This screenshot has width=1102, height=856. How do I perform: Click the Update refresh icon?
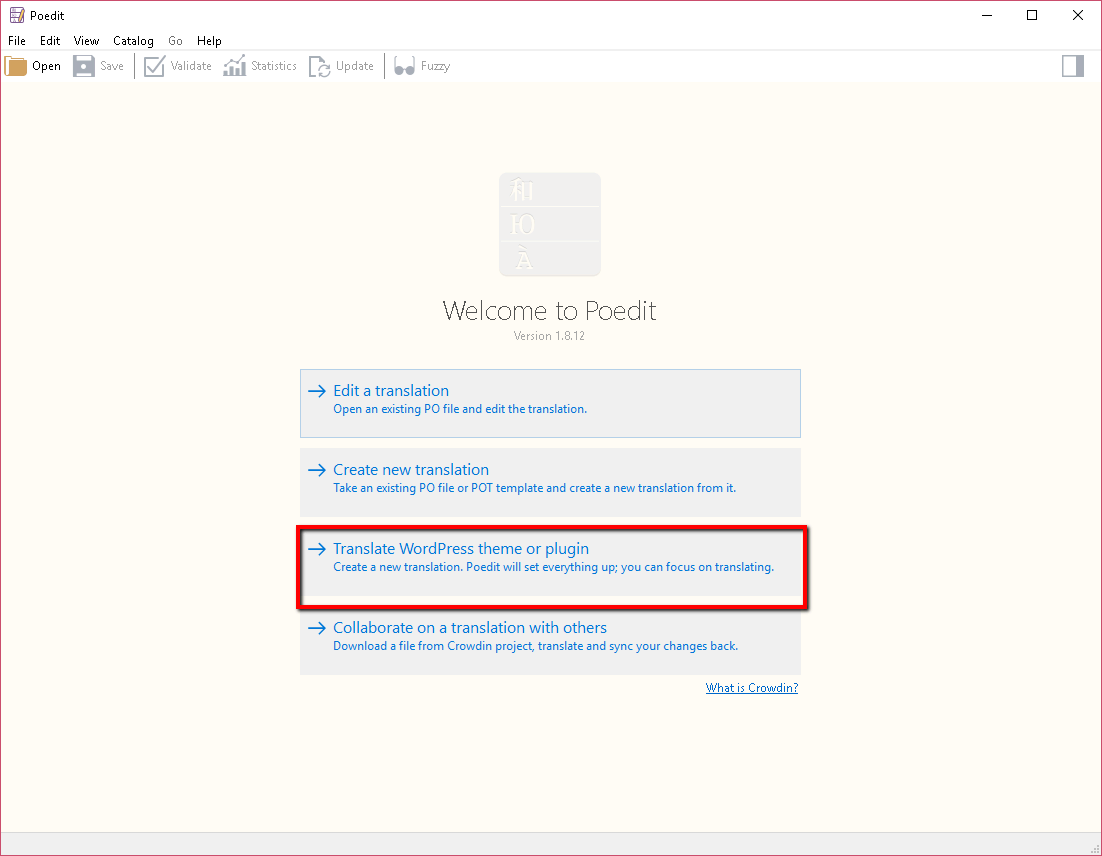(319, 66)
